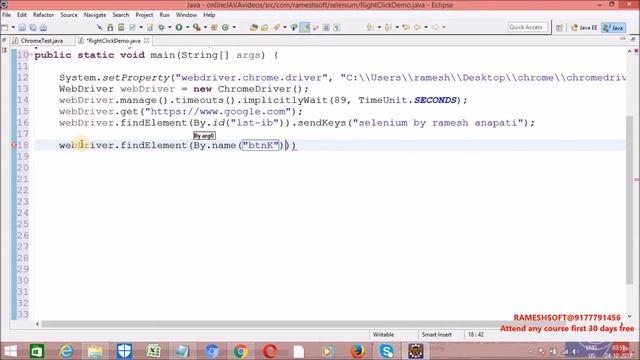This screenshot has width=640, height=360.
Task: Click the New file toolbar icon
Action: [x=5, y=27]
